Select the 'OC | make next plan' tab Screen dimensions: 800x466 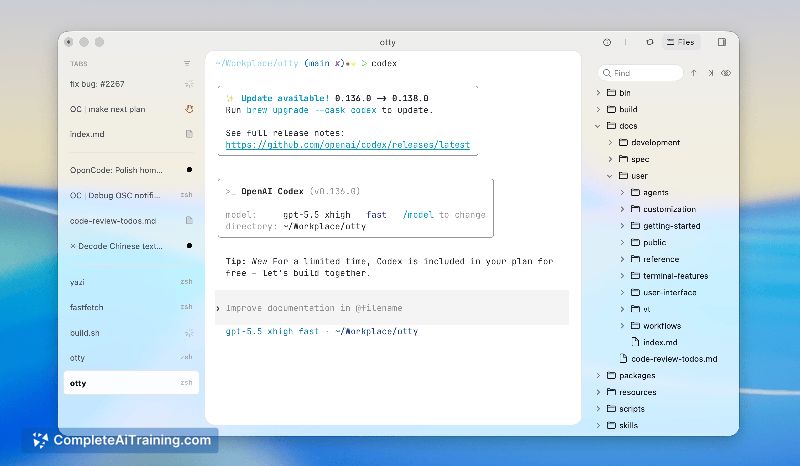click(x=131, y=109)
